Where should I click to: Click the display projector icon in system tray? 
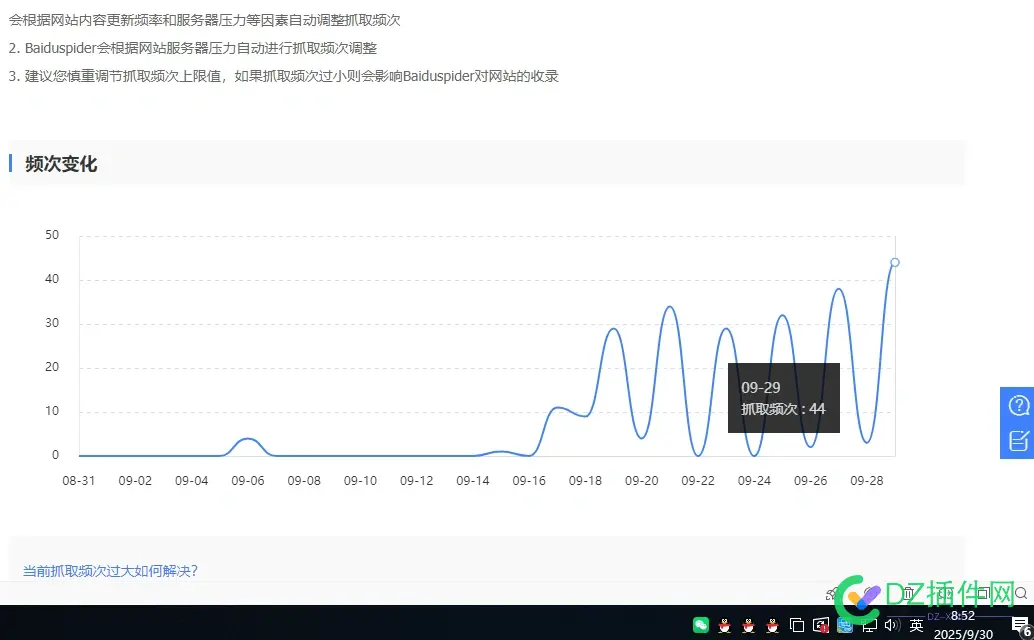(870, 626)
